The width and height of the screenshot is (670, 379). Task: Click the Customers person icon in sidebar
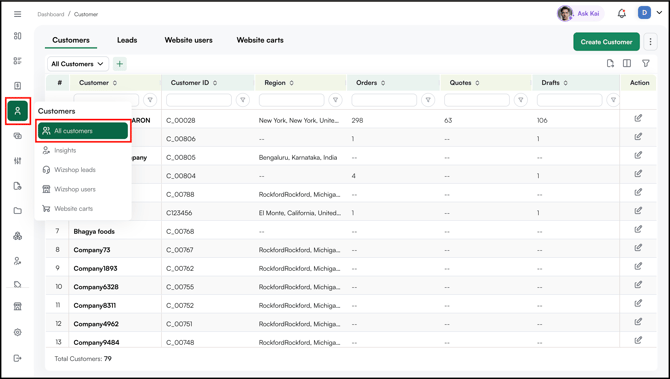18,111
